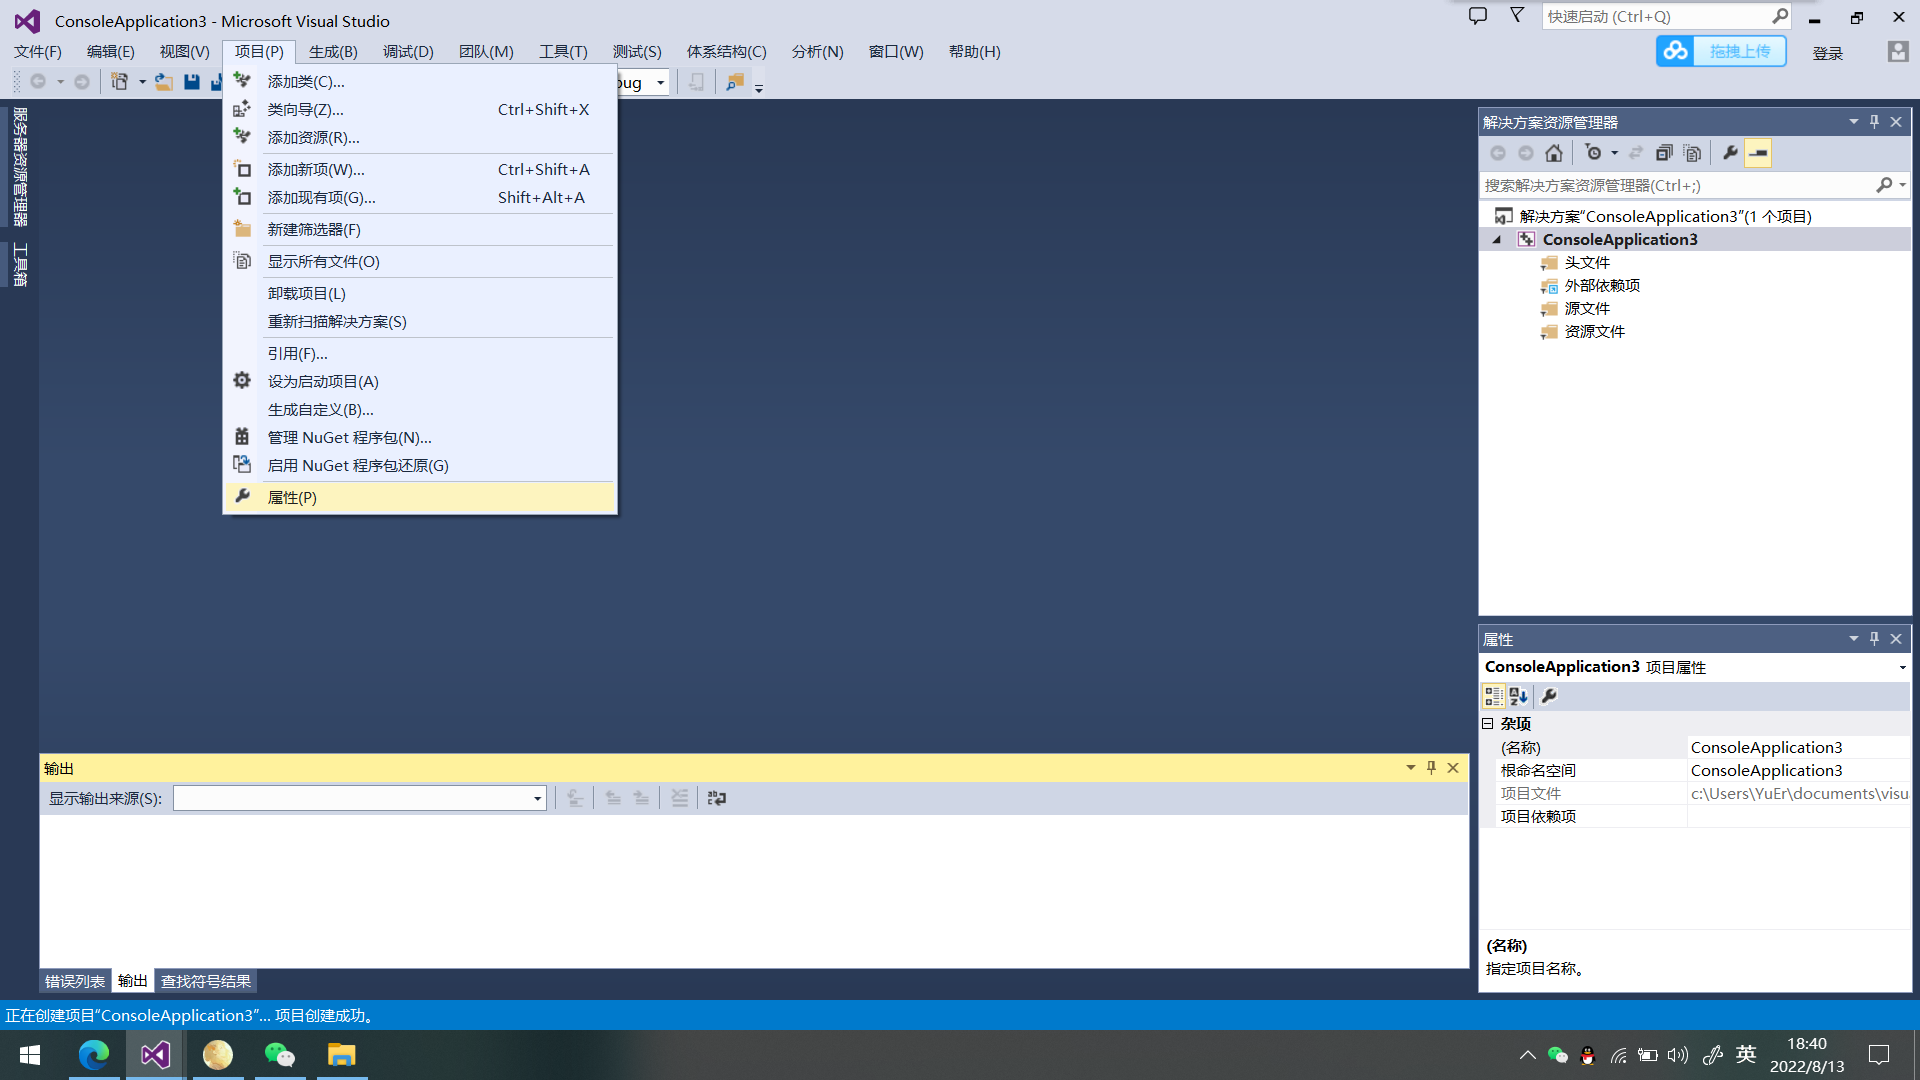Open the Solution Explorer search options dropdown
Image resolution: width=1920 pixels, height=1080 pixels.
pos(1902,185)
